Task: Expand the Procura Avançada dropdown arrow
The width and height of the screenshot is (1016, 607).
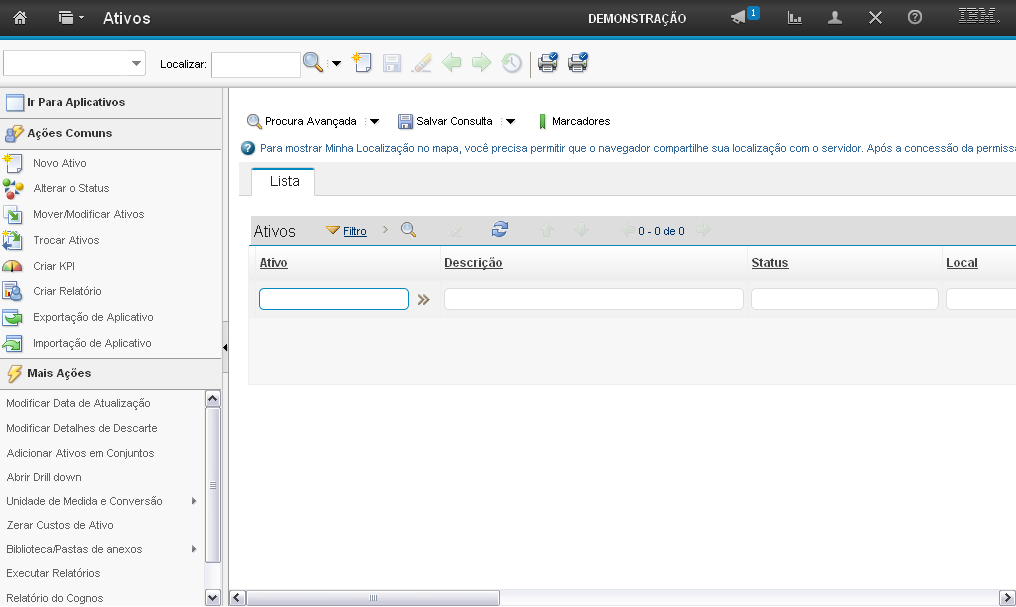Action: point(374,122)
